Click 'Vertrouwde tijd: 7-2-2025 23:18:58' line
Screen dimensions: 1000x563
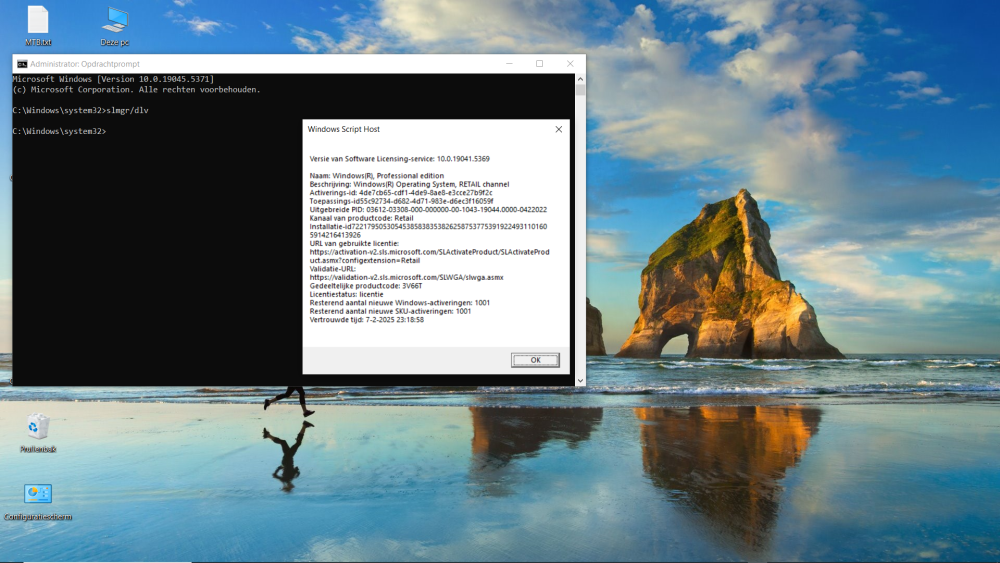click(x=367, y=319)
